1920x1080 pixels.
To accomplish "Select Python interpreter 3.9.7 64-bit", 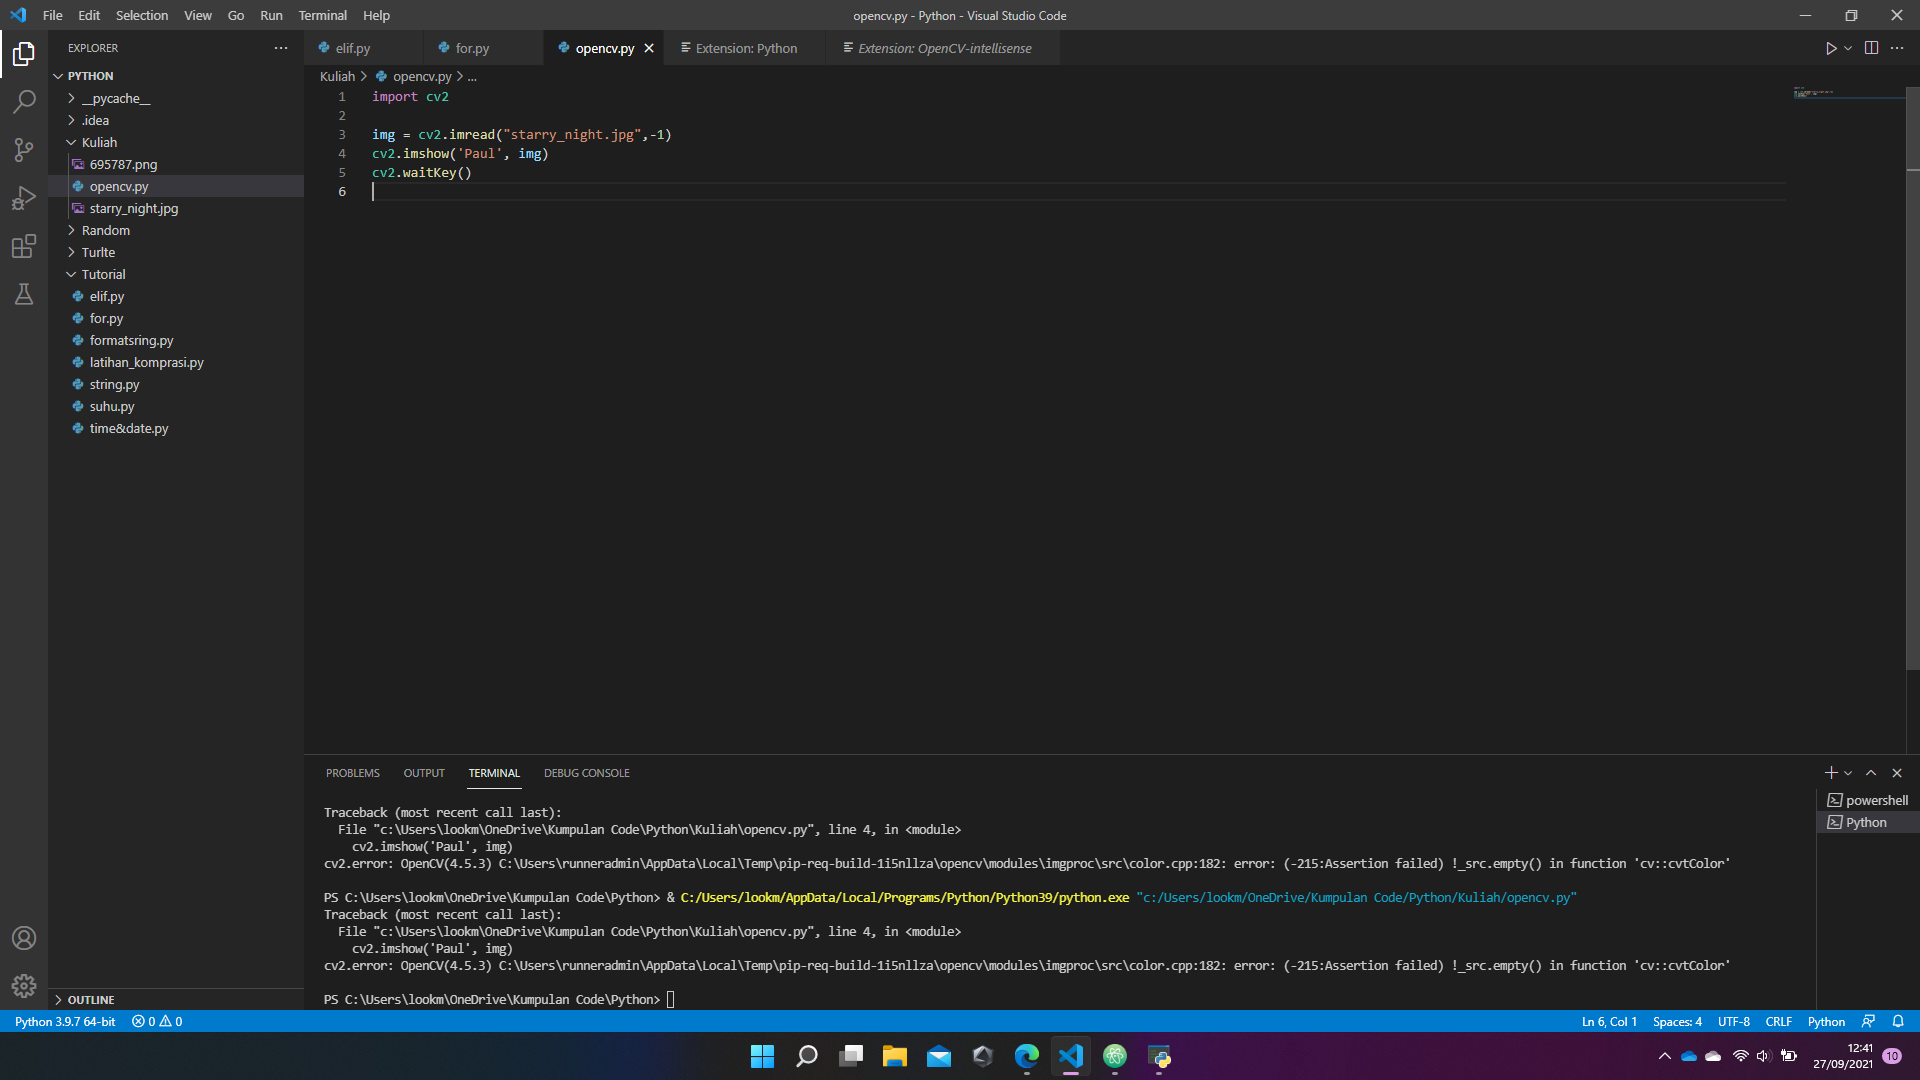I will pyautogui.click(x=65, y=1021).
